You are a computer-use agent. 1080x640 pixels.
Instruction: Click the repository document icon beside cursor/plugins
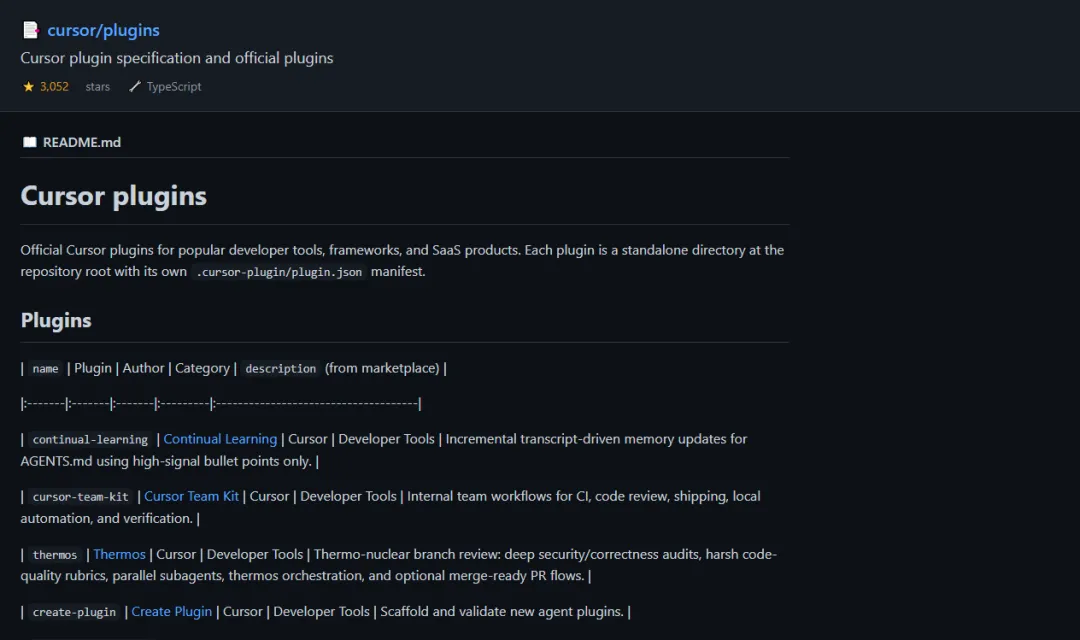(30, 30)
